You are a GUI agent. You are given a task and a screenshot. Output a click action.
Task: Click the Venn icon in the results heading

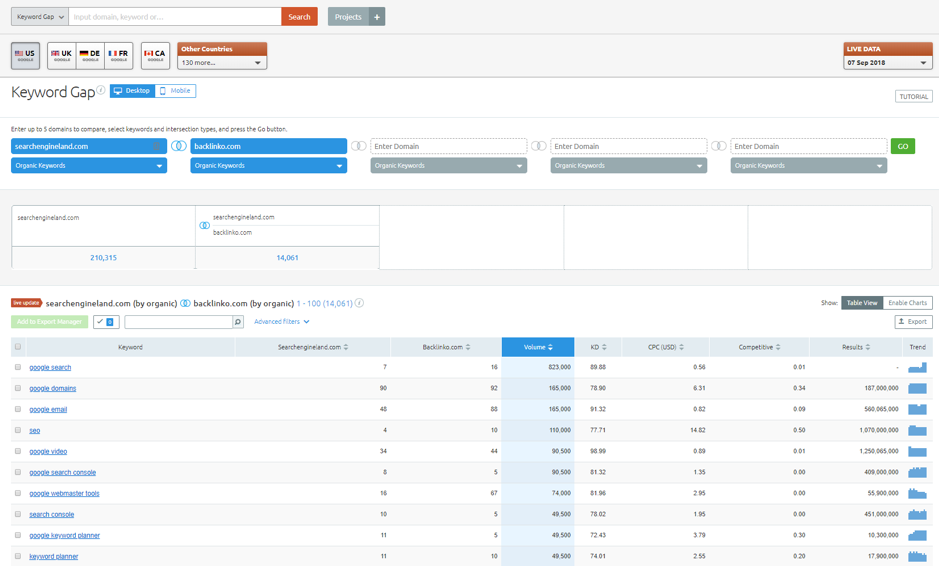[186, 303]
